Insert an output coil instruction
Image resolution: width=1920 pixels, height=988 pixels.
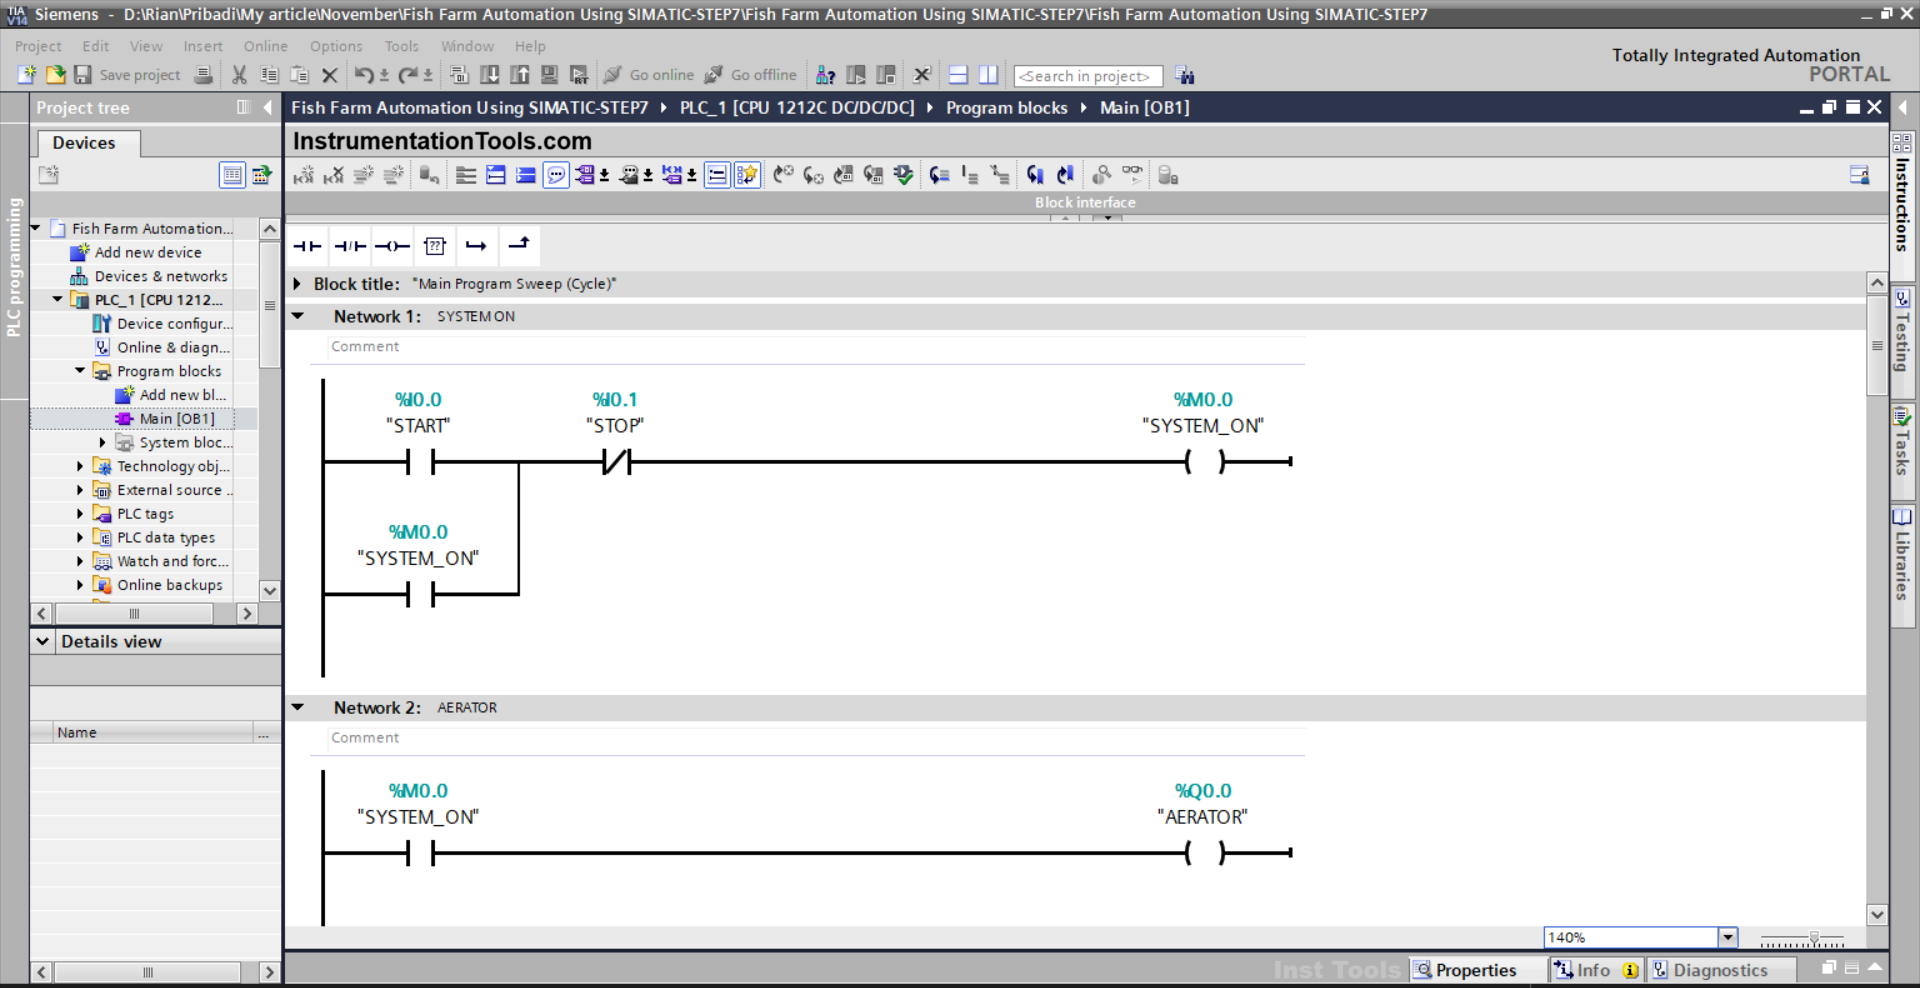pos(392,246)
